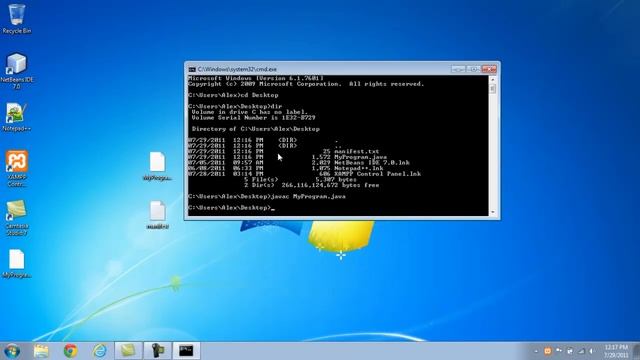
Task: Click 'MyProgram.java' in the dir listing
Action: [x=360, y=157]
